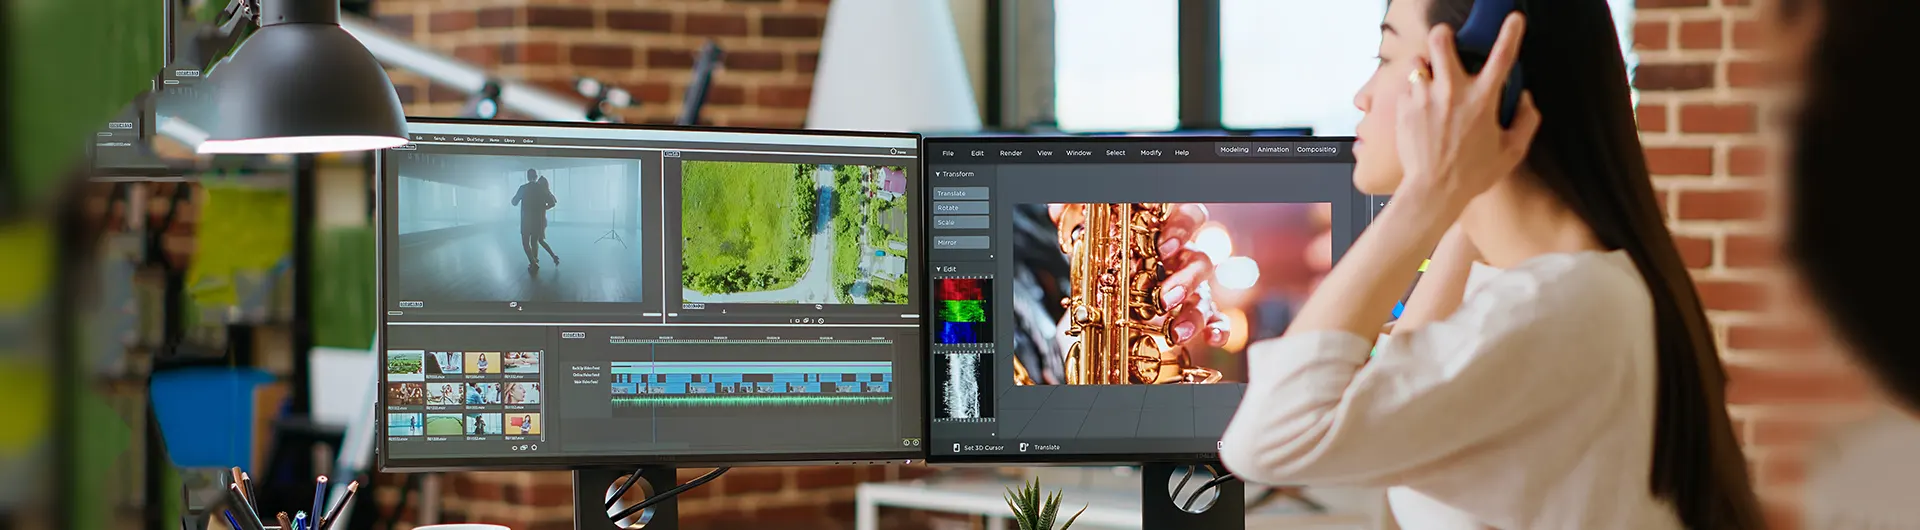The image size is (1920, 530).
Task: Click the top cyan clip in the timeline
Action: click(752, 368)
